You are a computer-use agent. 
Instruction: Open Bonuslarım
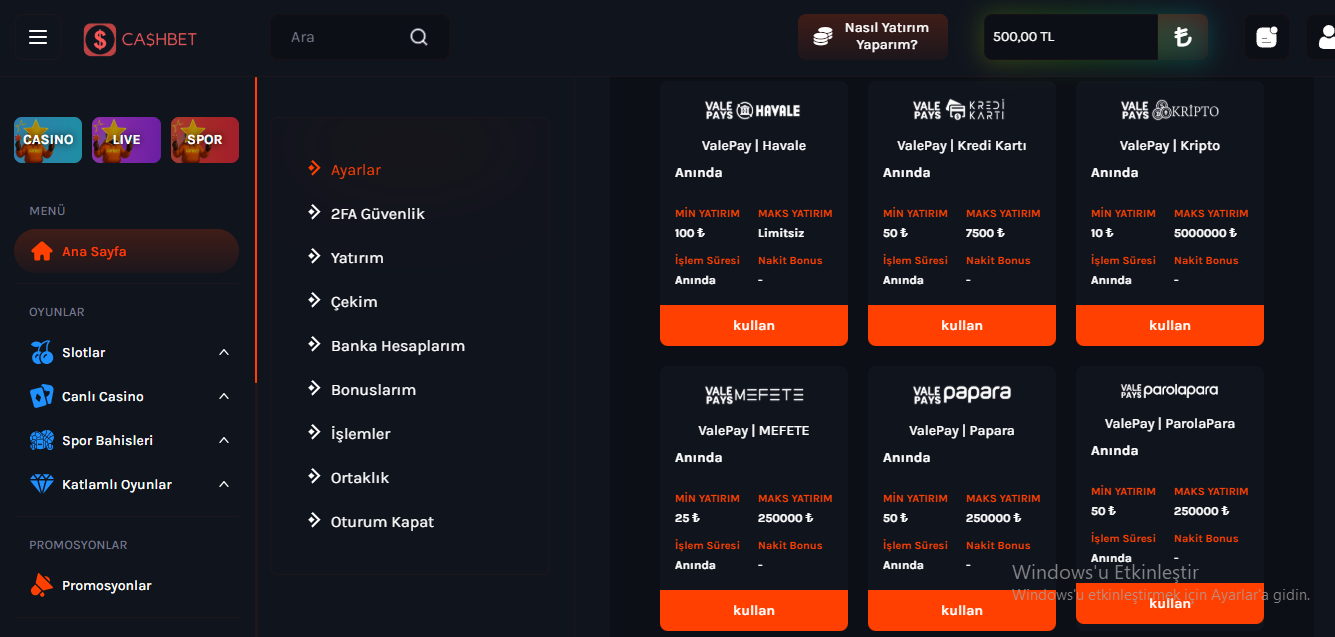click(373, 390)
